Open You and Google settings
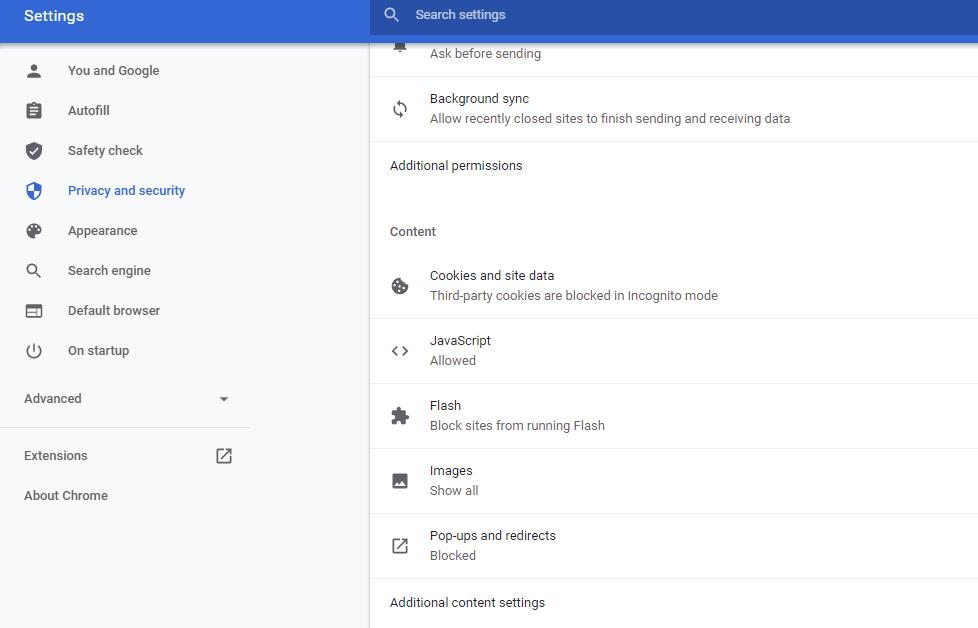This screenshot has width=978, height=628. click(114, 70)
